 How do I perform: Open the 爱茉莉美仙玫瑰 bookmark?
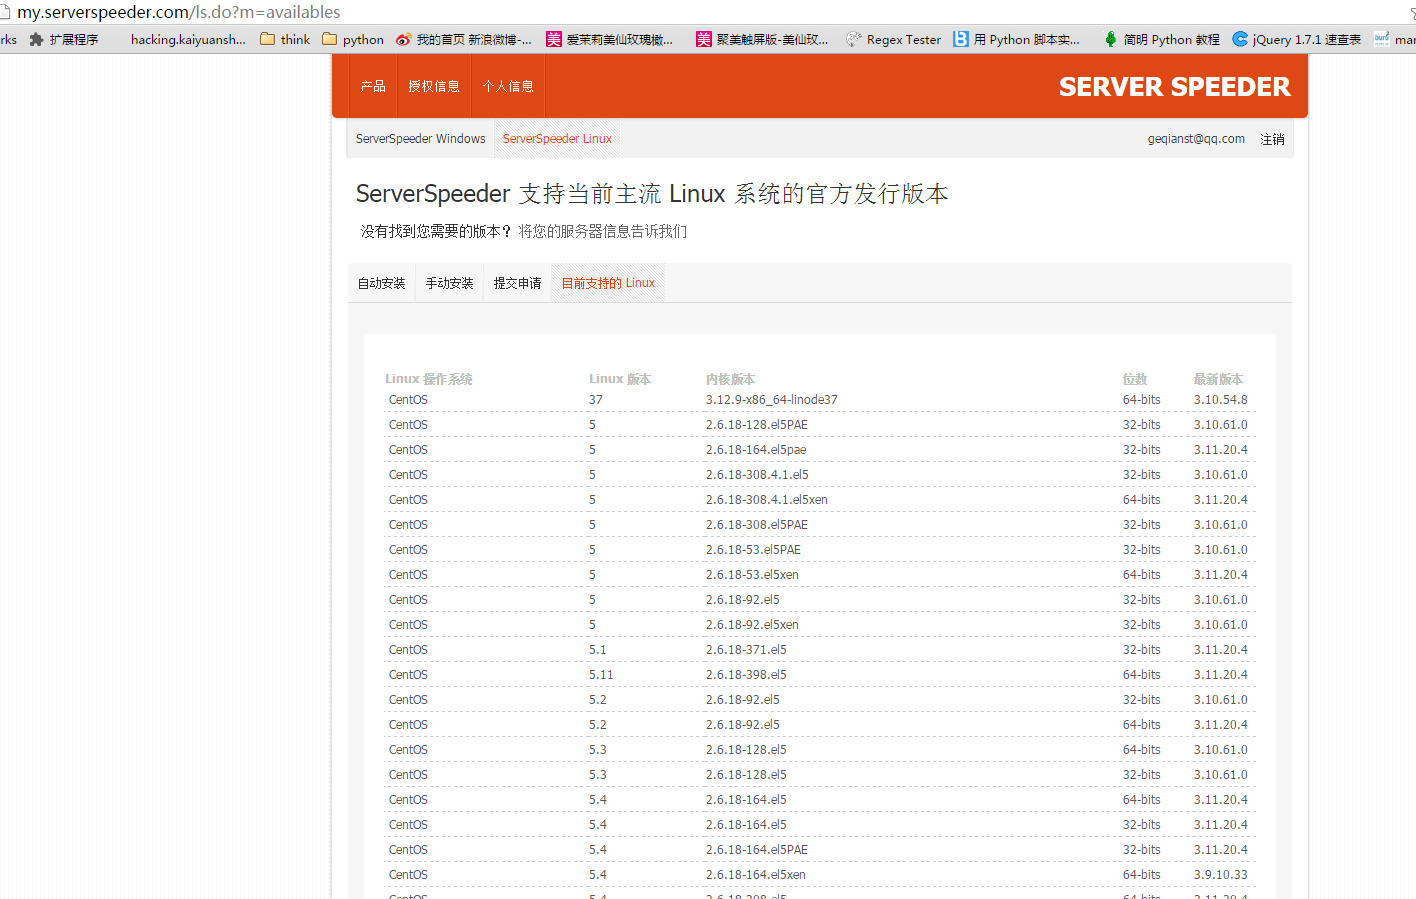pos(609,40)
